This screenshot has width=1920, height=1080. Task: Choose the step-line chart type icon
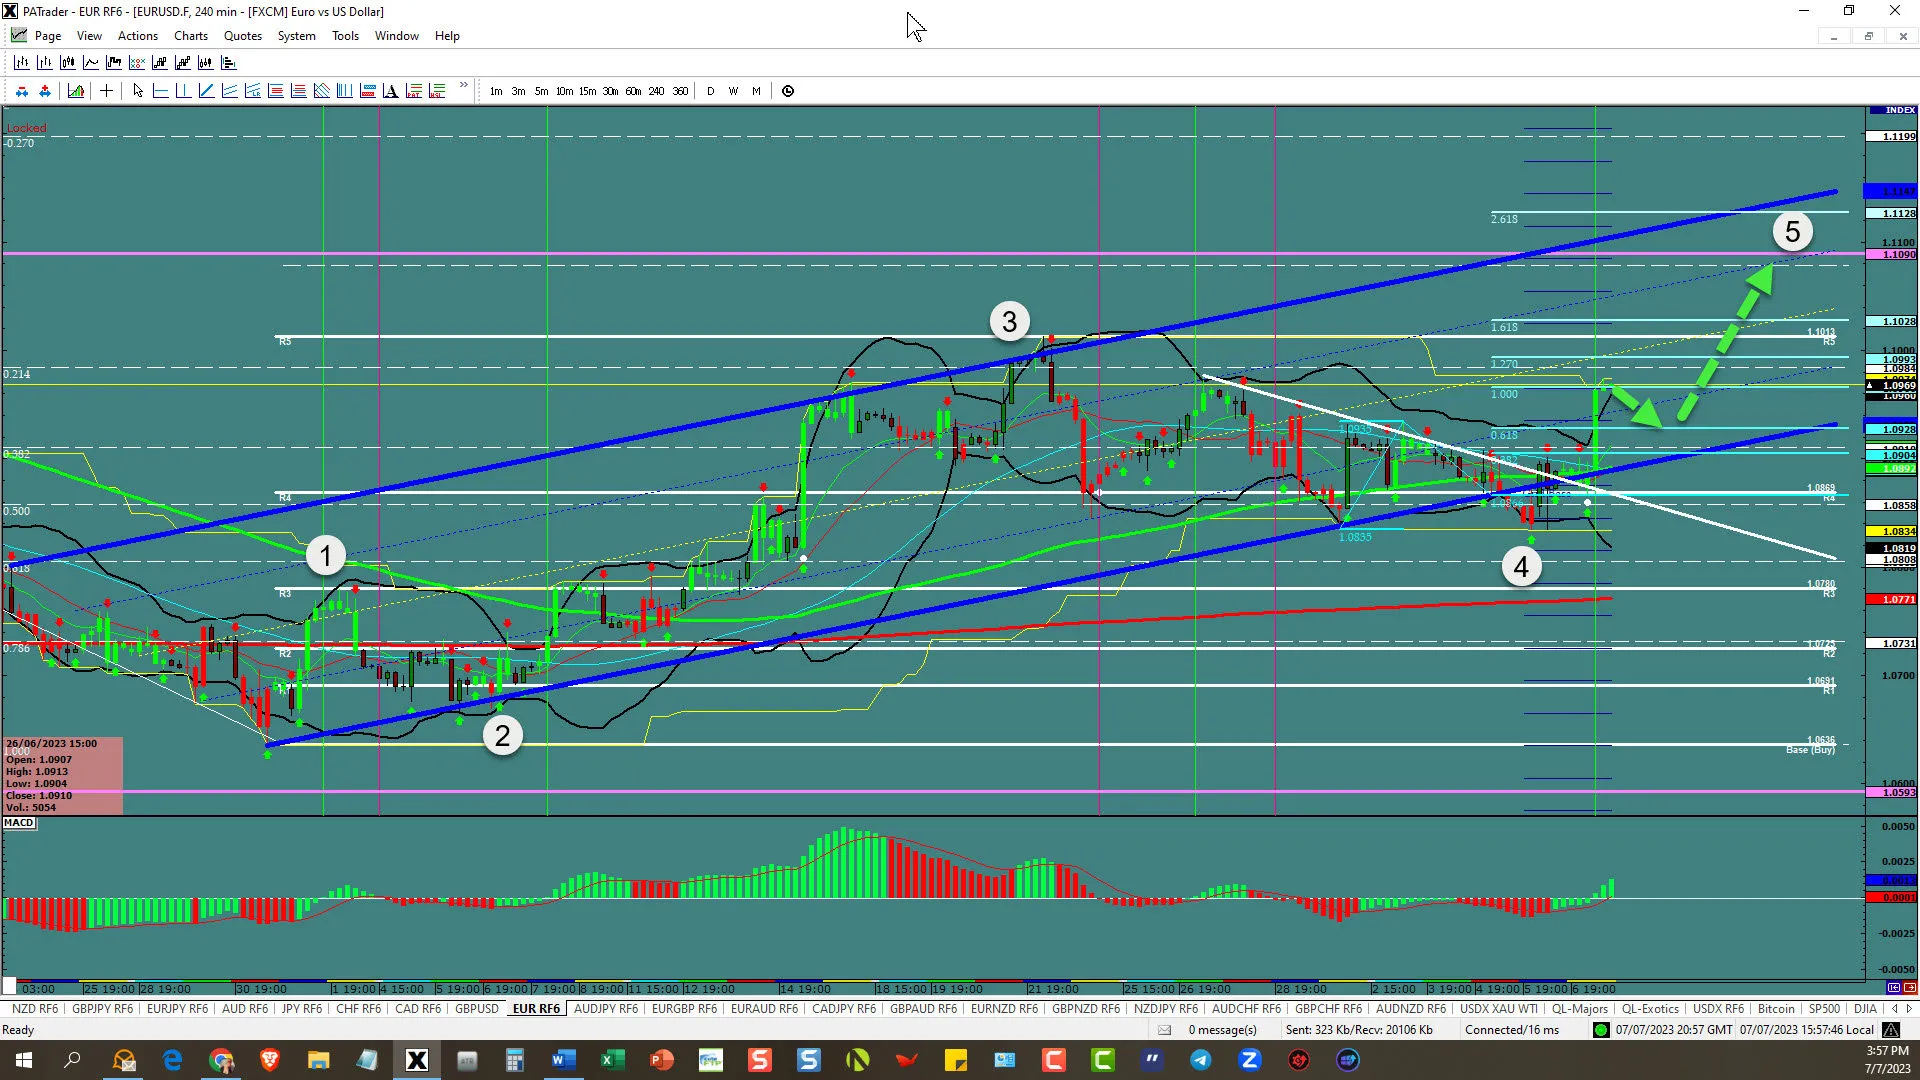pos(114,63)
